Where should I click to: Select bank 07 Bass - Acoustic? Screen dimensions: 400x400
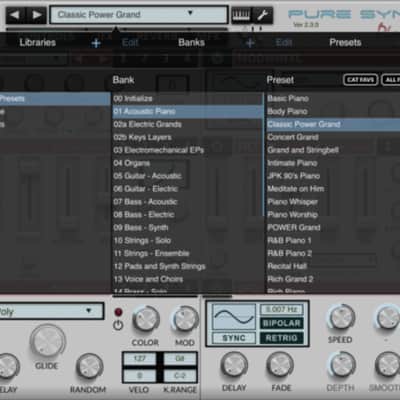[x=188, y=202]
